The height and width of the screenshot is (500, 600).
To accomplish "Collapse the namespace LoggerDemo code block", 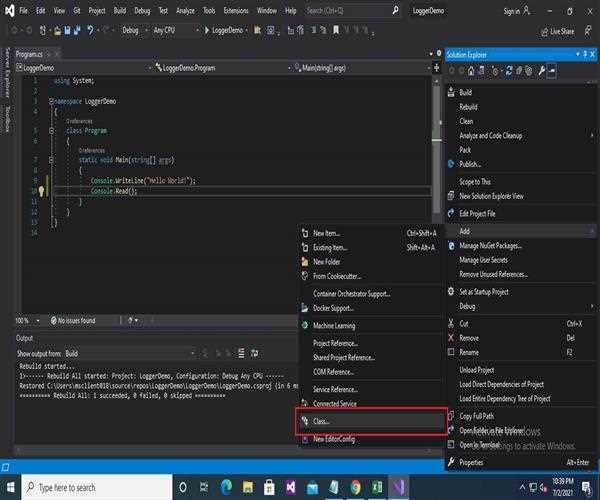I will [50, 102].
